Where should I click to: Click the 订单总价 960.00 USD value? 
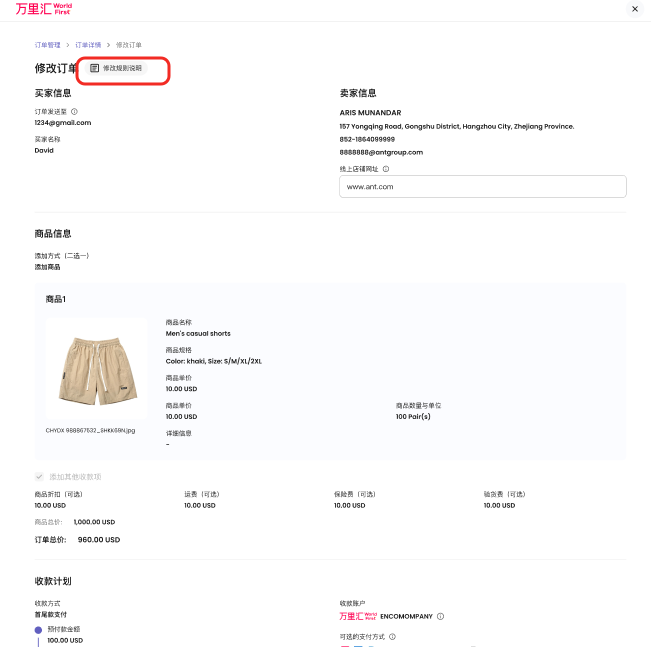98,540
